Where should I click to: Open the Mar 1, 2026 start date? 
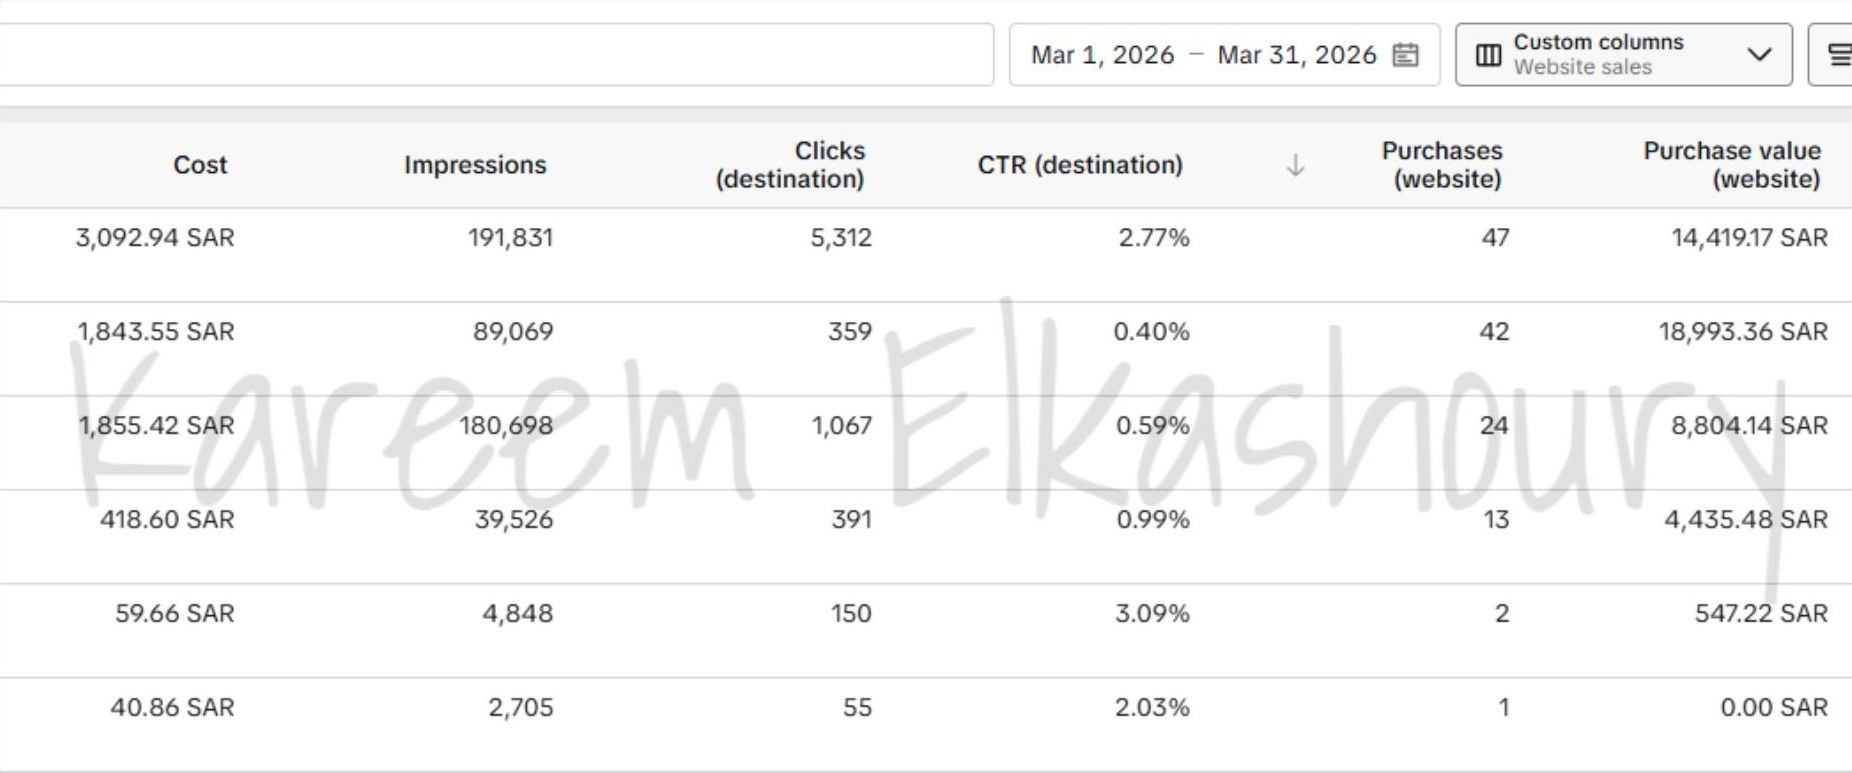pyautogui.click(x=1102, y=55)
